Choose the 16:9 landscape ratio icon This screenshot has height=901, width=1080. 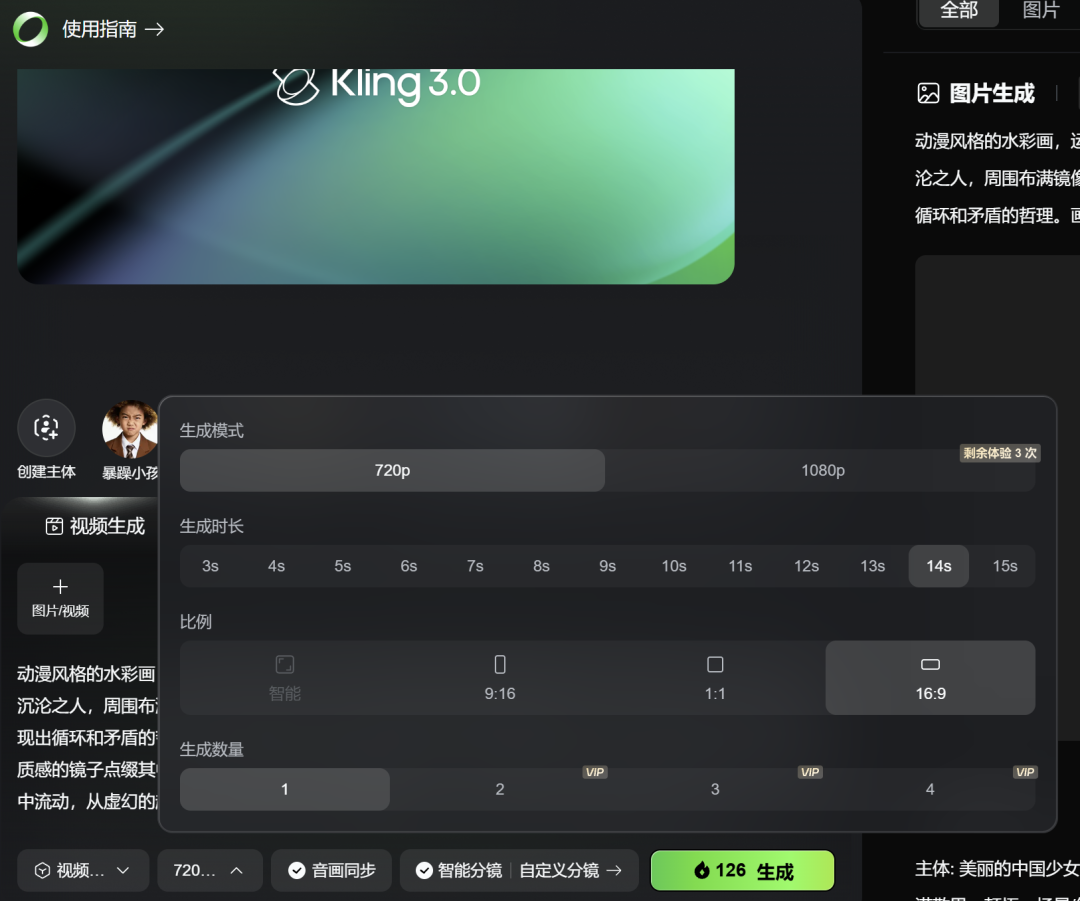[x=930, y=665]
